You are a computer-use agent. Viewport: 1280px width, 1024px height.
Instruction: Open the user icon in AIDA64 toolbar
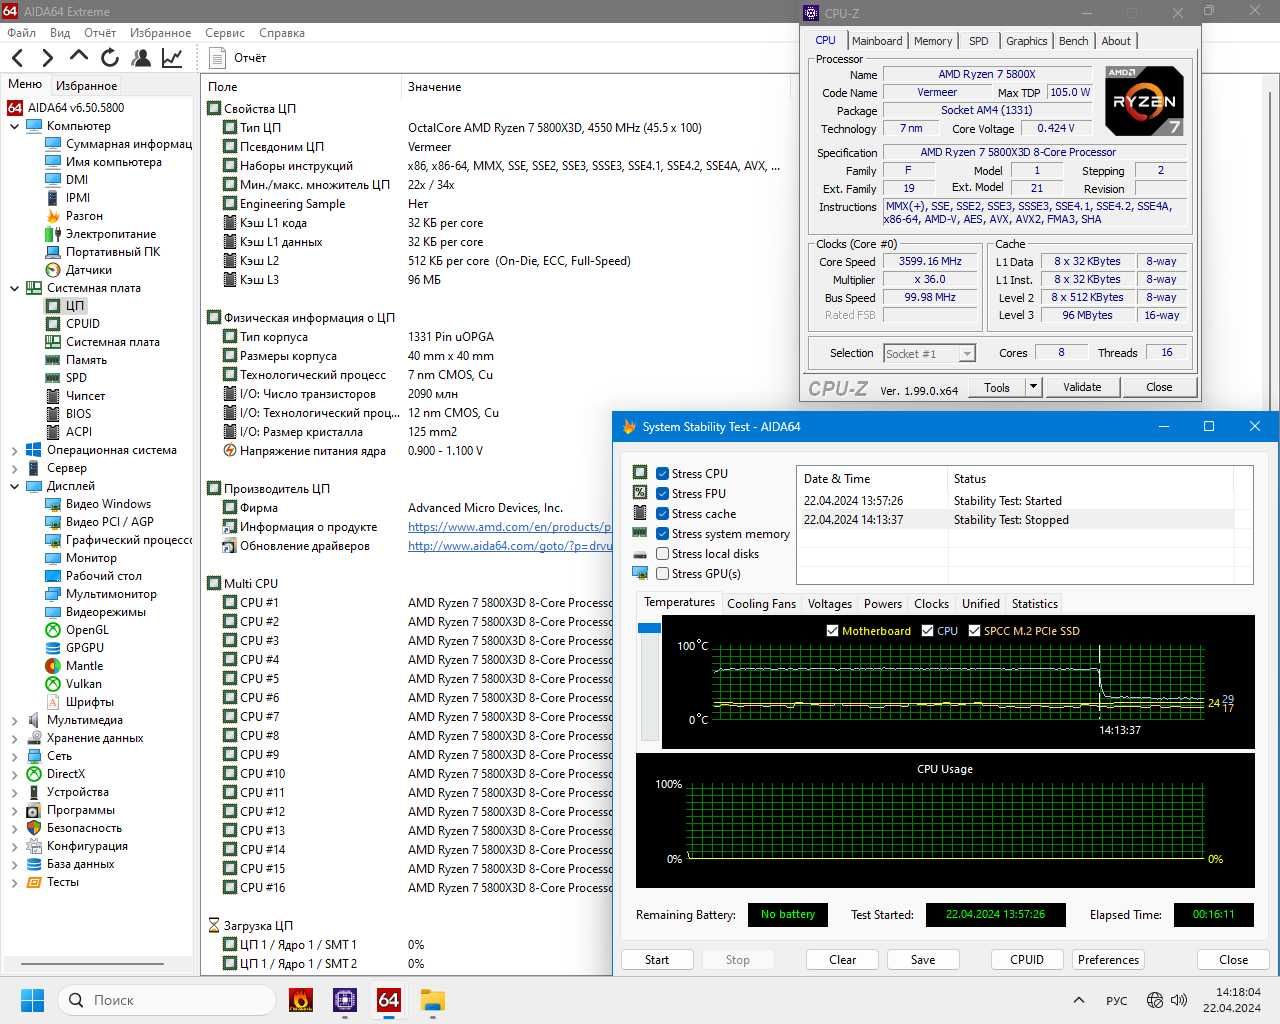[x=141, y=58]
